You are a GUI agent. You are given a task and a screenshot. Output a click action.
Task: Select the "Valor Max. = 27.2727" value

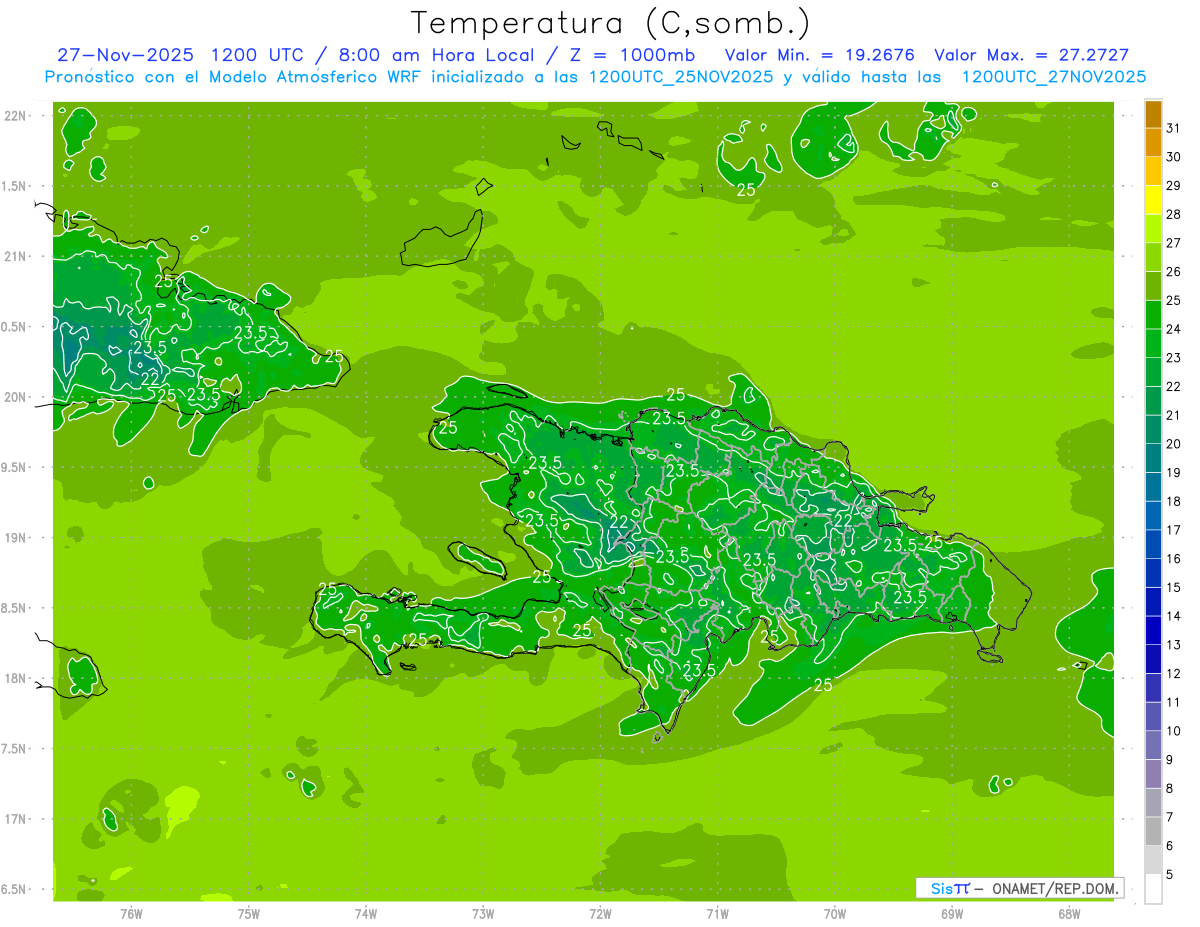tap(1032, 55)
